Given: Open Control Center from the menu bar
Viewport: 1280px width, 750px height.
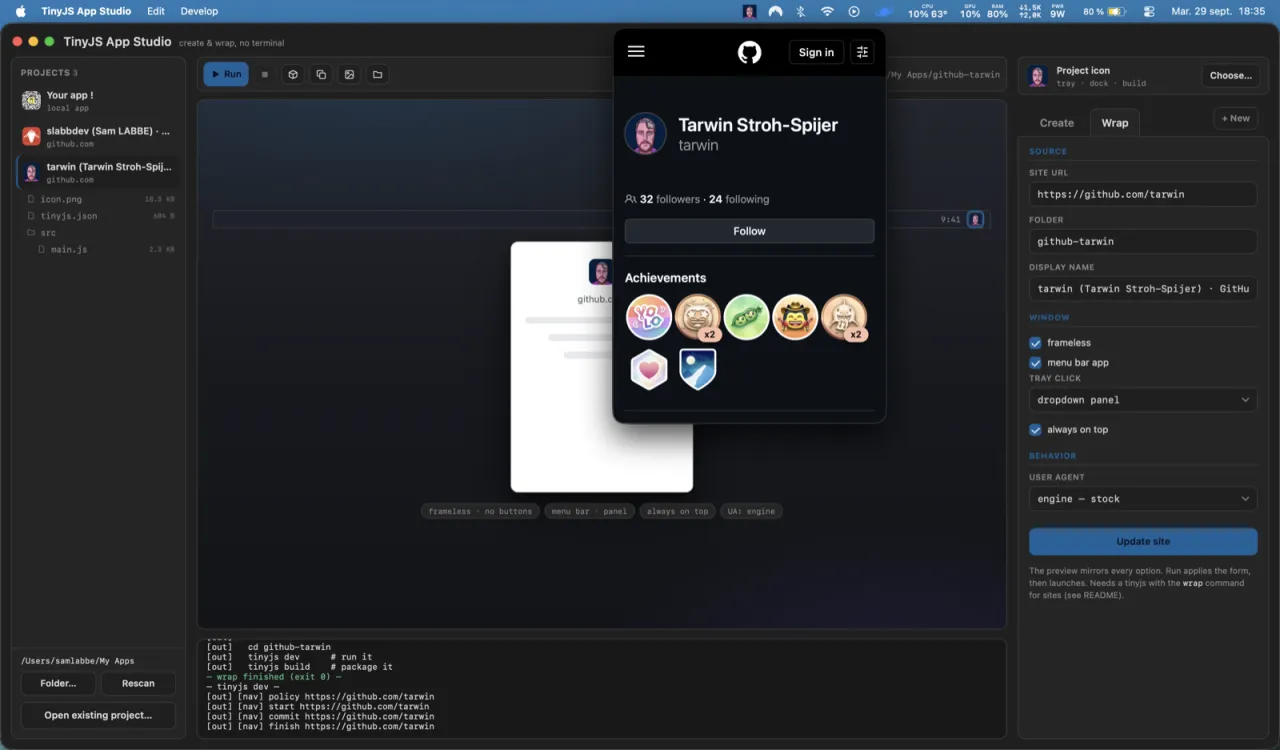Looking at the screenshot, I should 1149,12.
